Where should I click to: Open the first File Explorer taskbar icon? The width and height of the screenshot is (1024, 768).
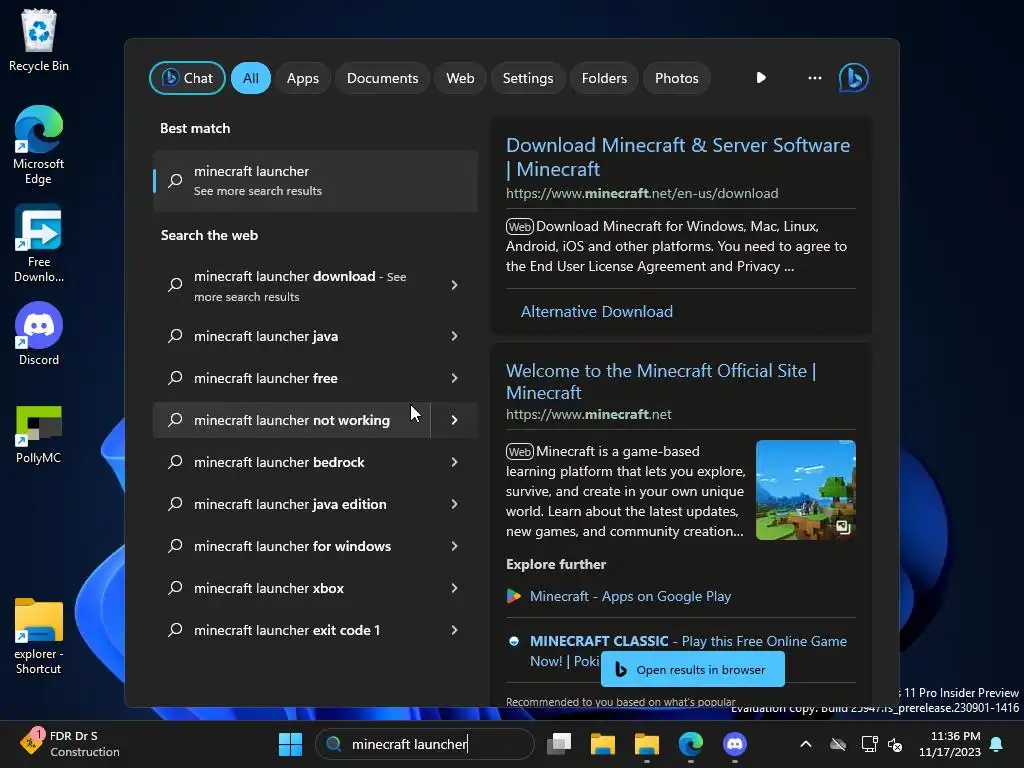click(603, 744)
